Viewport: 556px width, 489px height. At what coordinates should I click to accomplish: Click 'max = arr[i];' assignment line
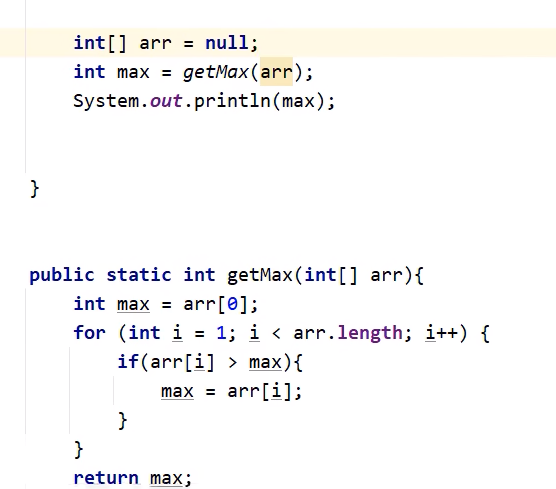click(231, 391)
